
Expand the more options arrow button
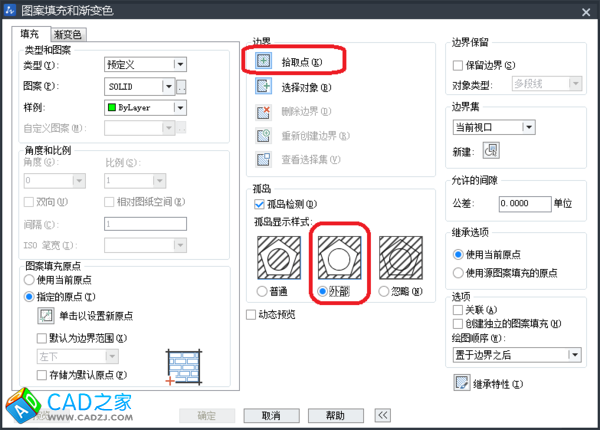pyautogui.click(x=382, y=415)
